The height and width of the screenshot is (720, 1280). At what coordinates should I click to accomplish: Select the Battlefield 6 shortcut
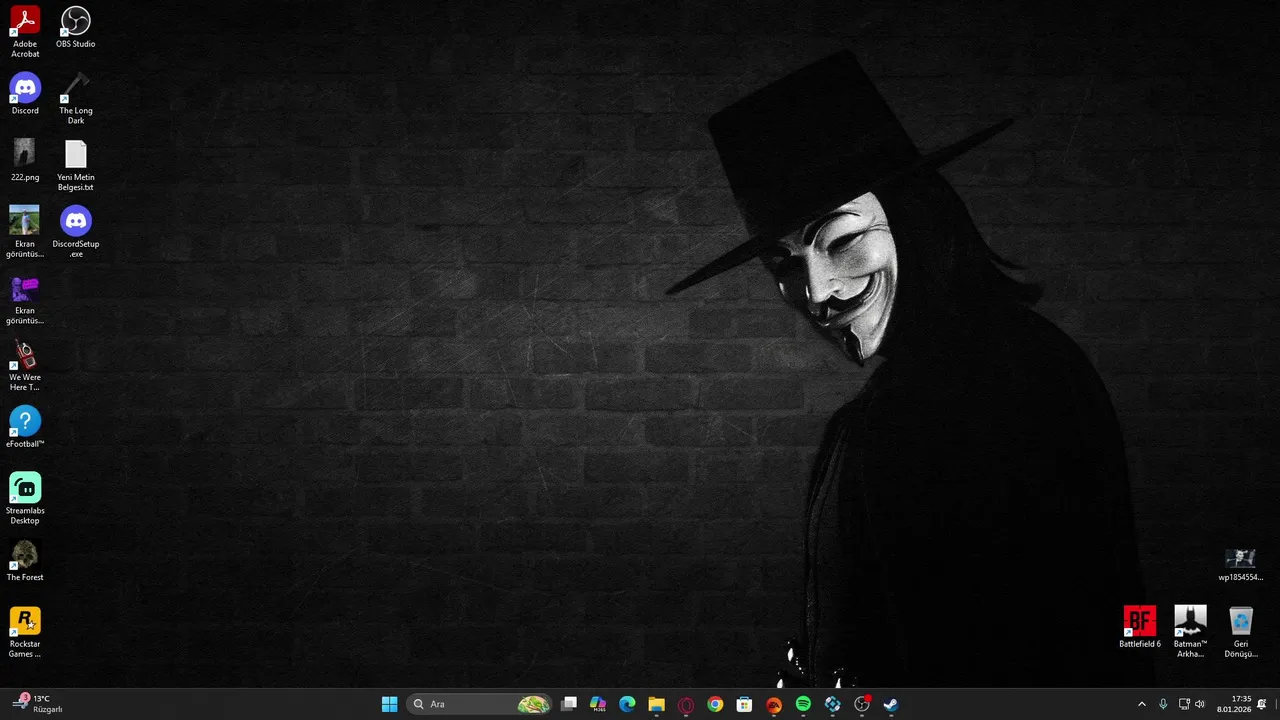pyautogui.click(x=1140, y=627)
